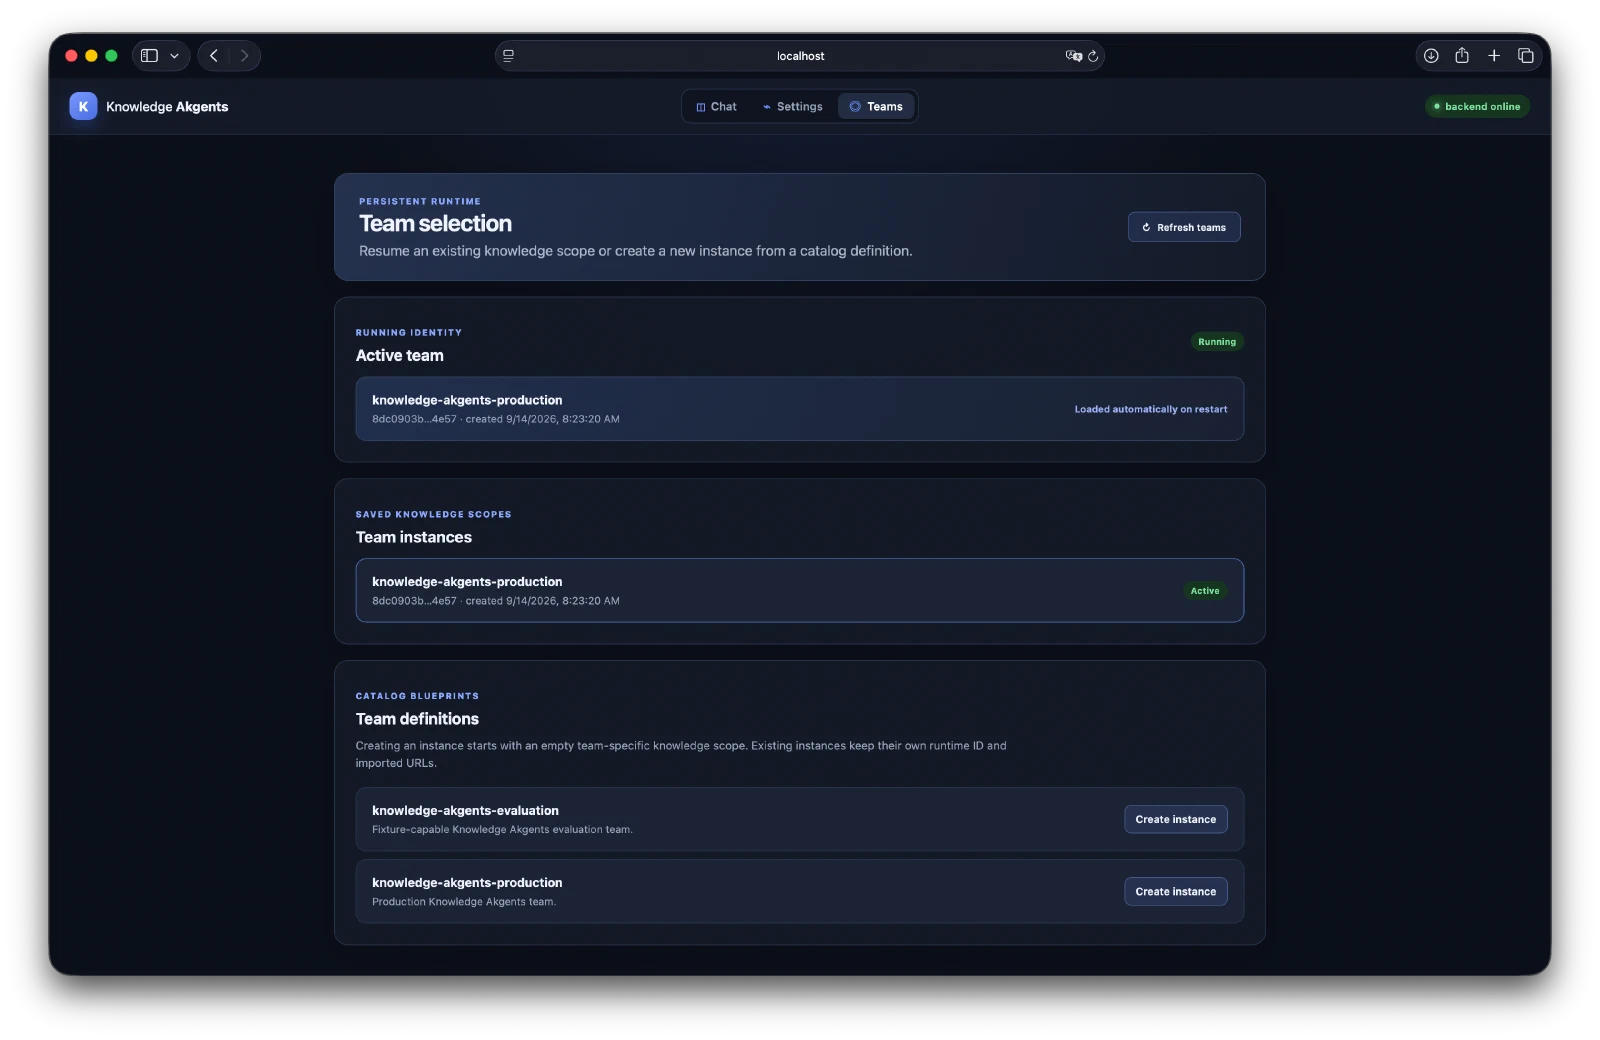Open the page menu icon in address bar

click(509, 56)
